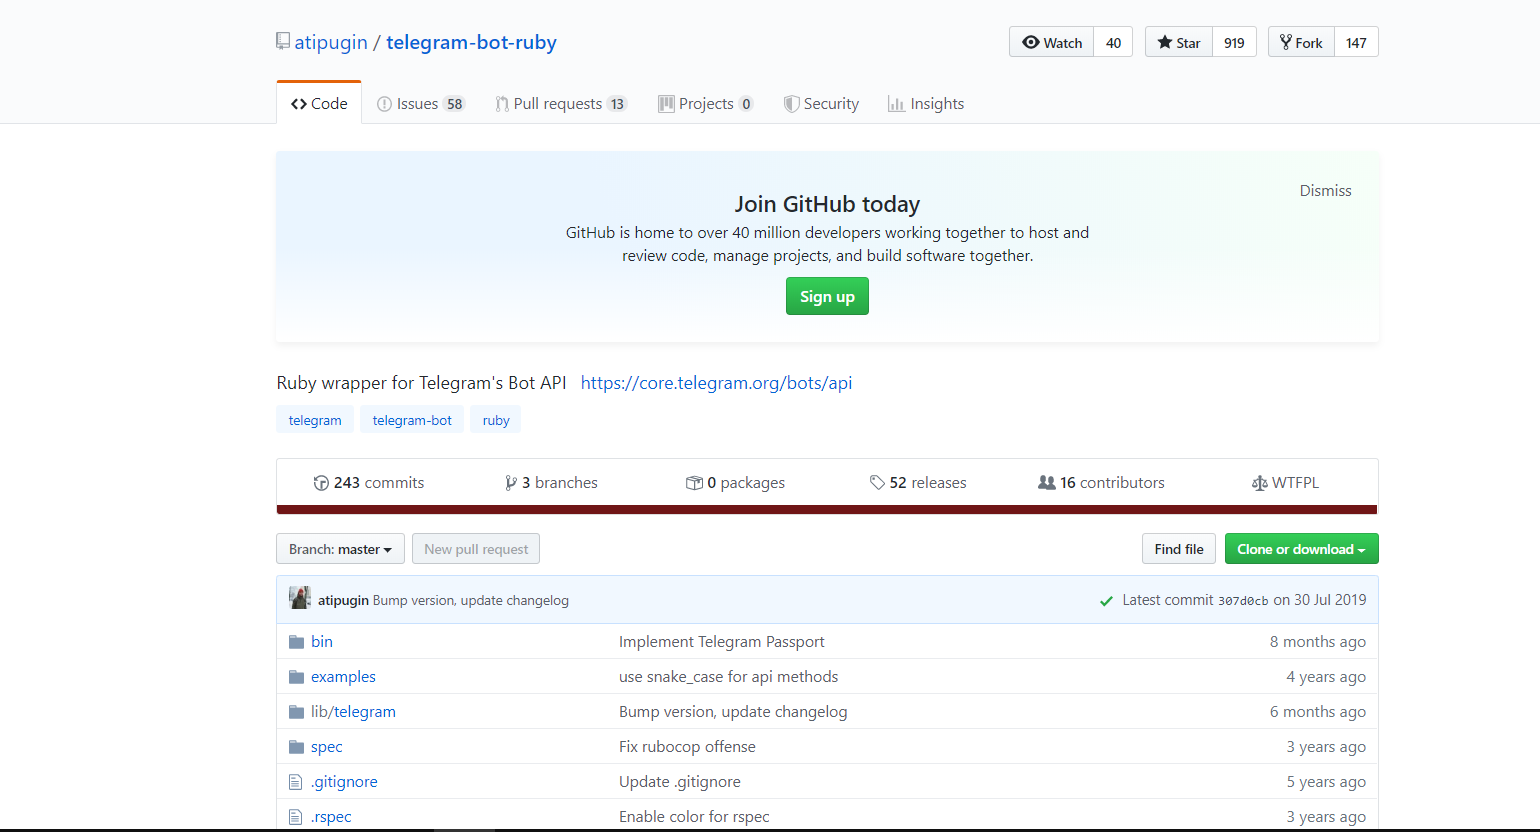1540x832 pixels.
Task: Click the green check commit status icon
Action: (x=1106, y=601)
